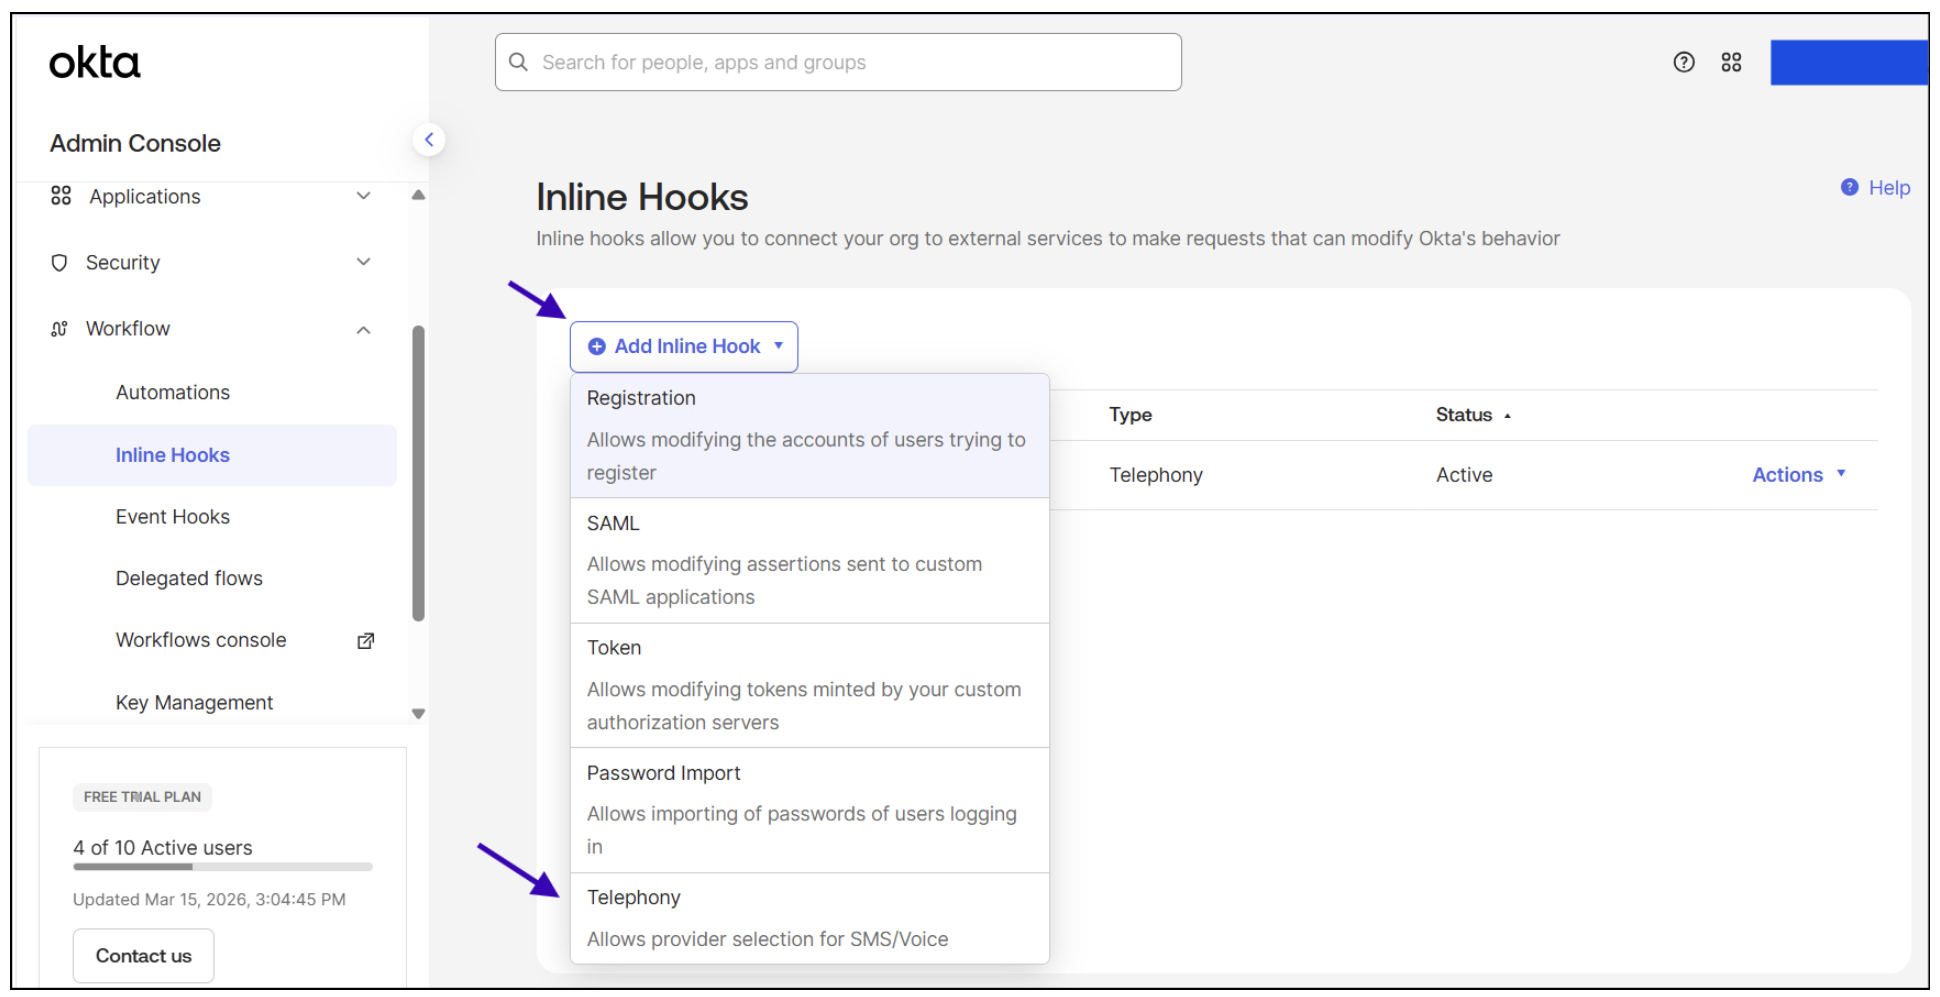The height and width of the screenshot is (997, 1940).
Task: Select Password Import hook type
Action: [x=810, y=810]
